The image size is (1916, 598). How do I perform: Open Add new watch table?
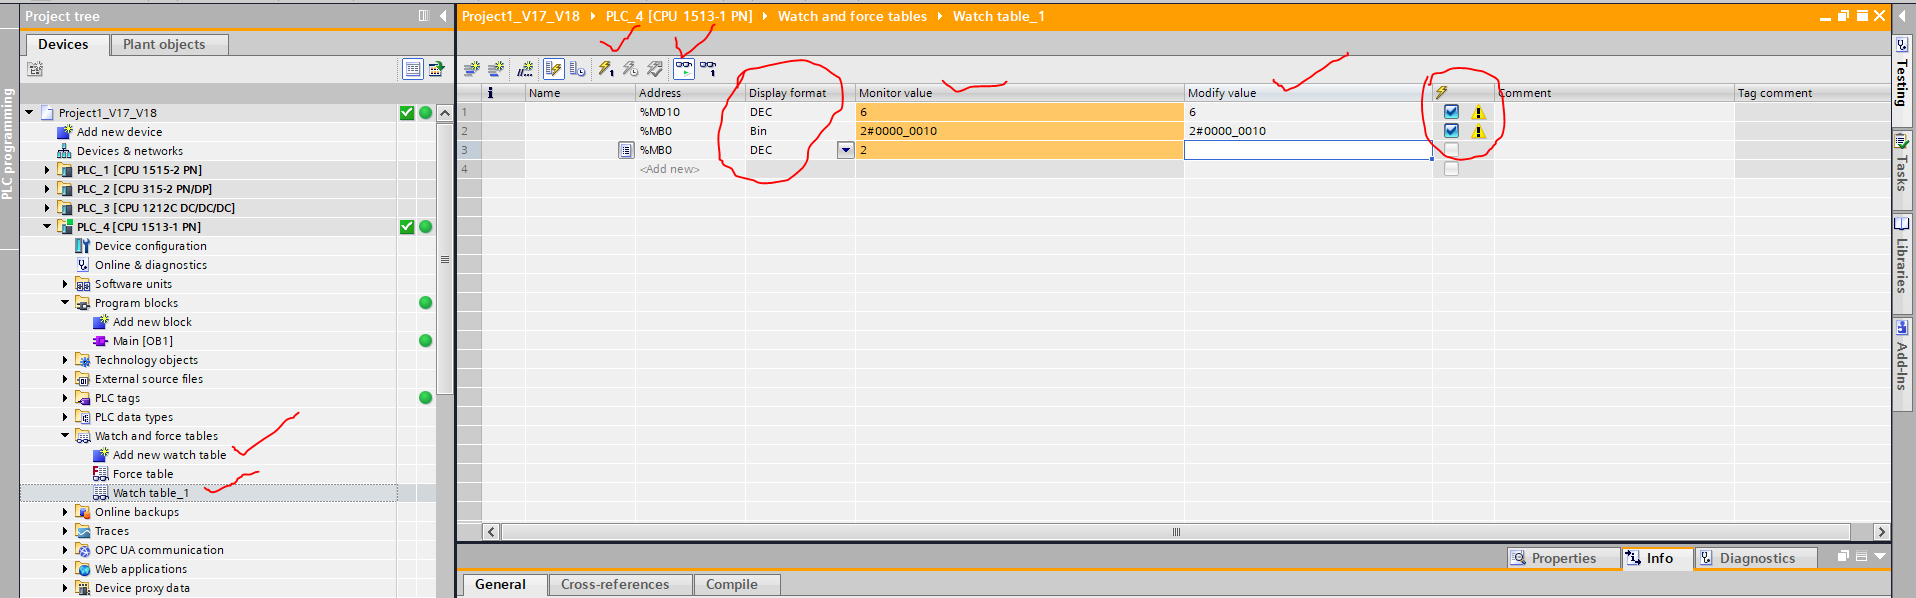pyautogui.click(x=169, y=455)
